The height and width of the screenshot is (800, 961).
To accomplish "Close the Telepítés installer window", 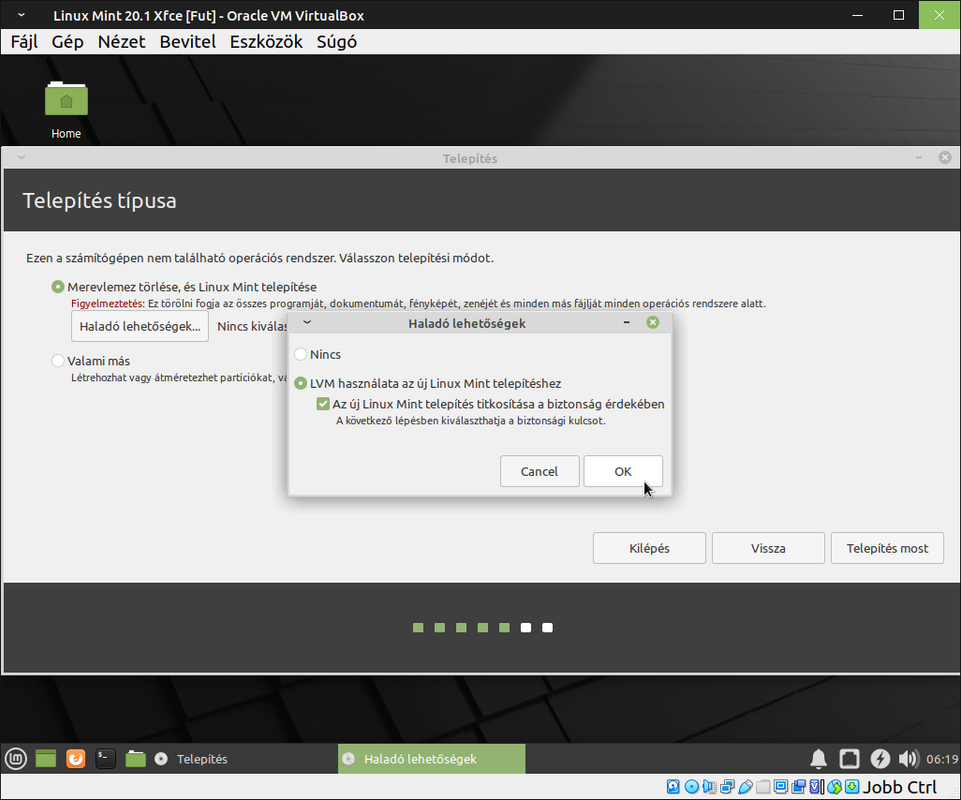I will [x=945, y=158].
